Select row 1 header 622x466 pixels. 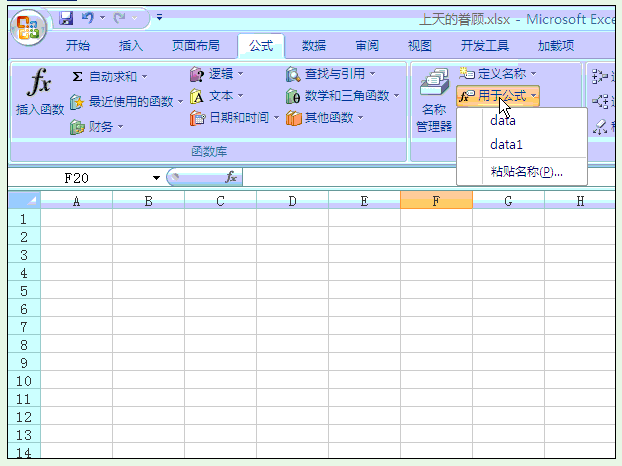[24, 219]
